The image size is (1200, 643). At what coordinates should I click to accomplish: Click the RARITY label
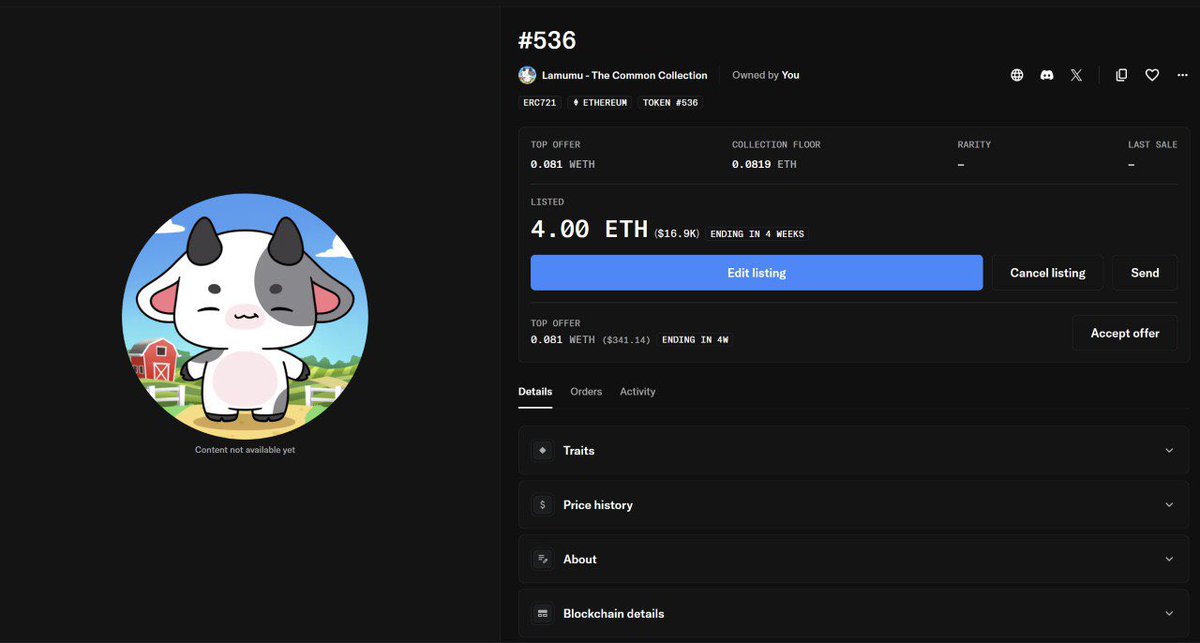(974, 145)
